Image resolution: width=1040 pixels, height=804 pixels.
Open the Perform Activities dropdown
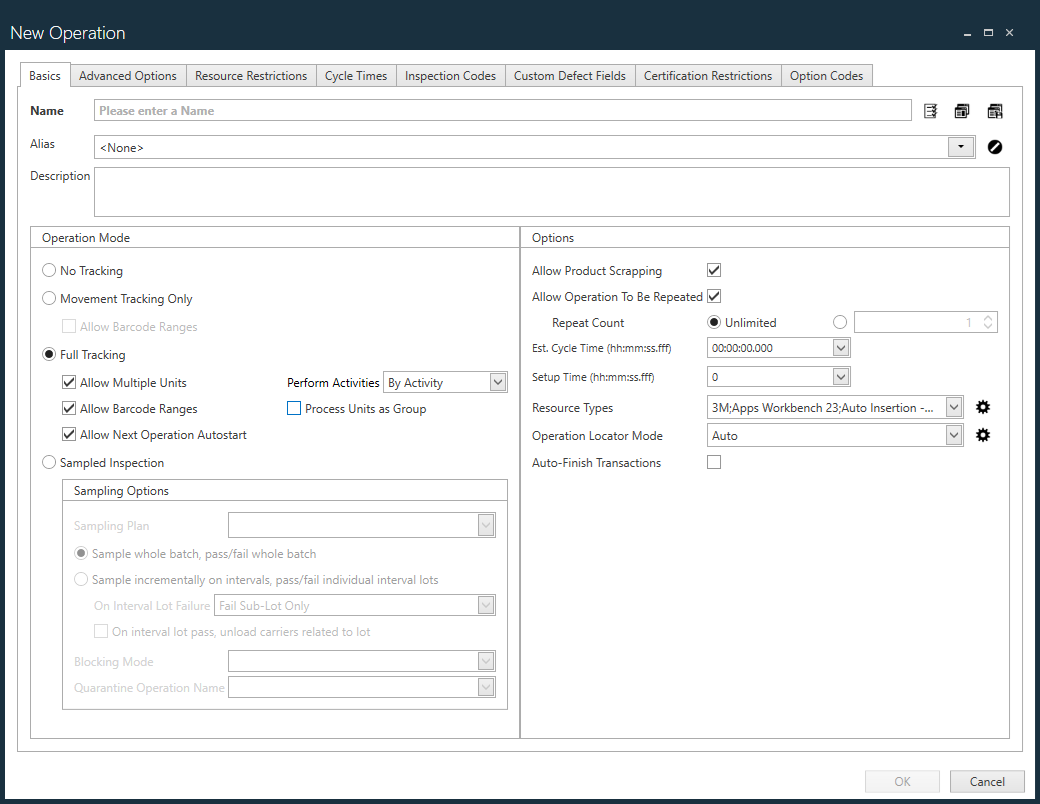[x=498, y=382]
